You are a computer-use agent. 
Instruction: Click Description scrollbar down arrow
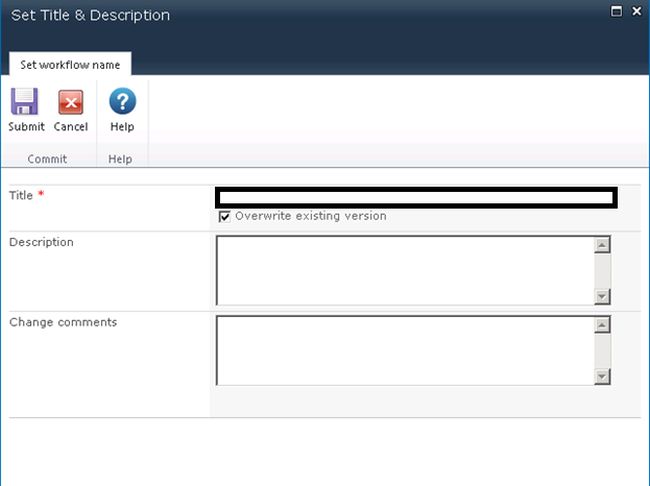tap(602, 296)
